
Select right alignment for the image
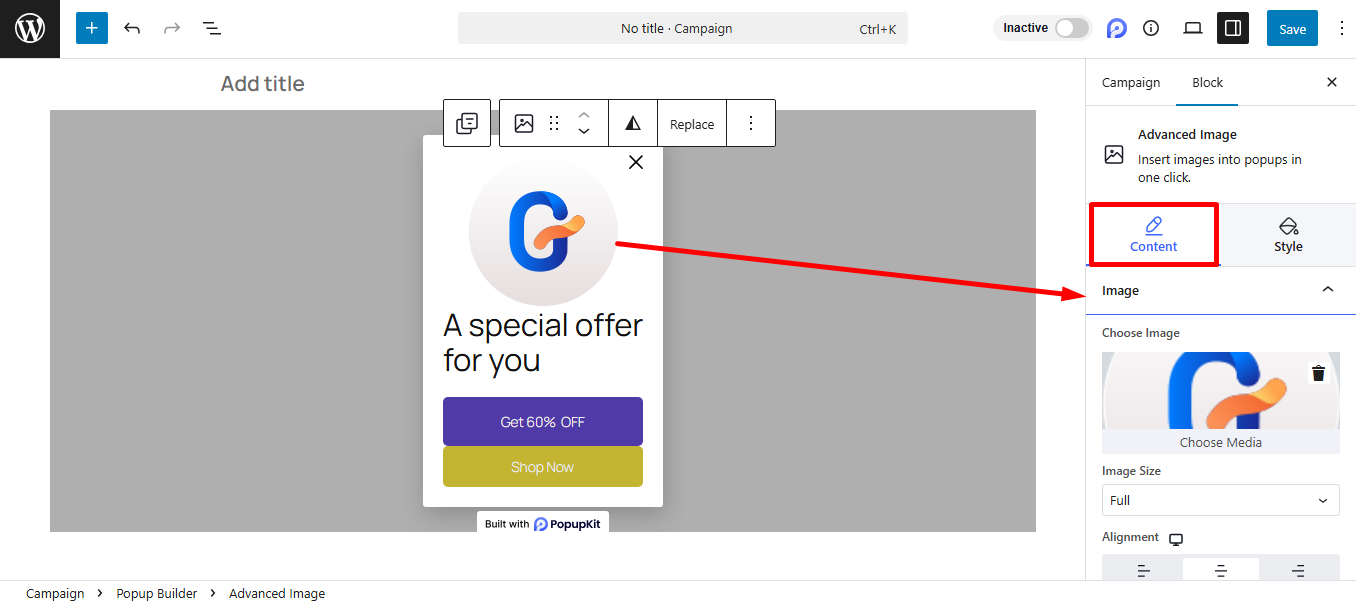[1299, 570]
